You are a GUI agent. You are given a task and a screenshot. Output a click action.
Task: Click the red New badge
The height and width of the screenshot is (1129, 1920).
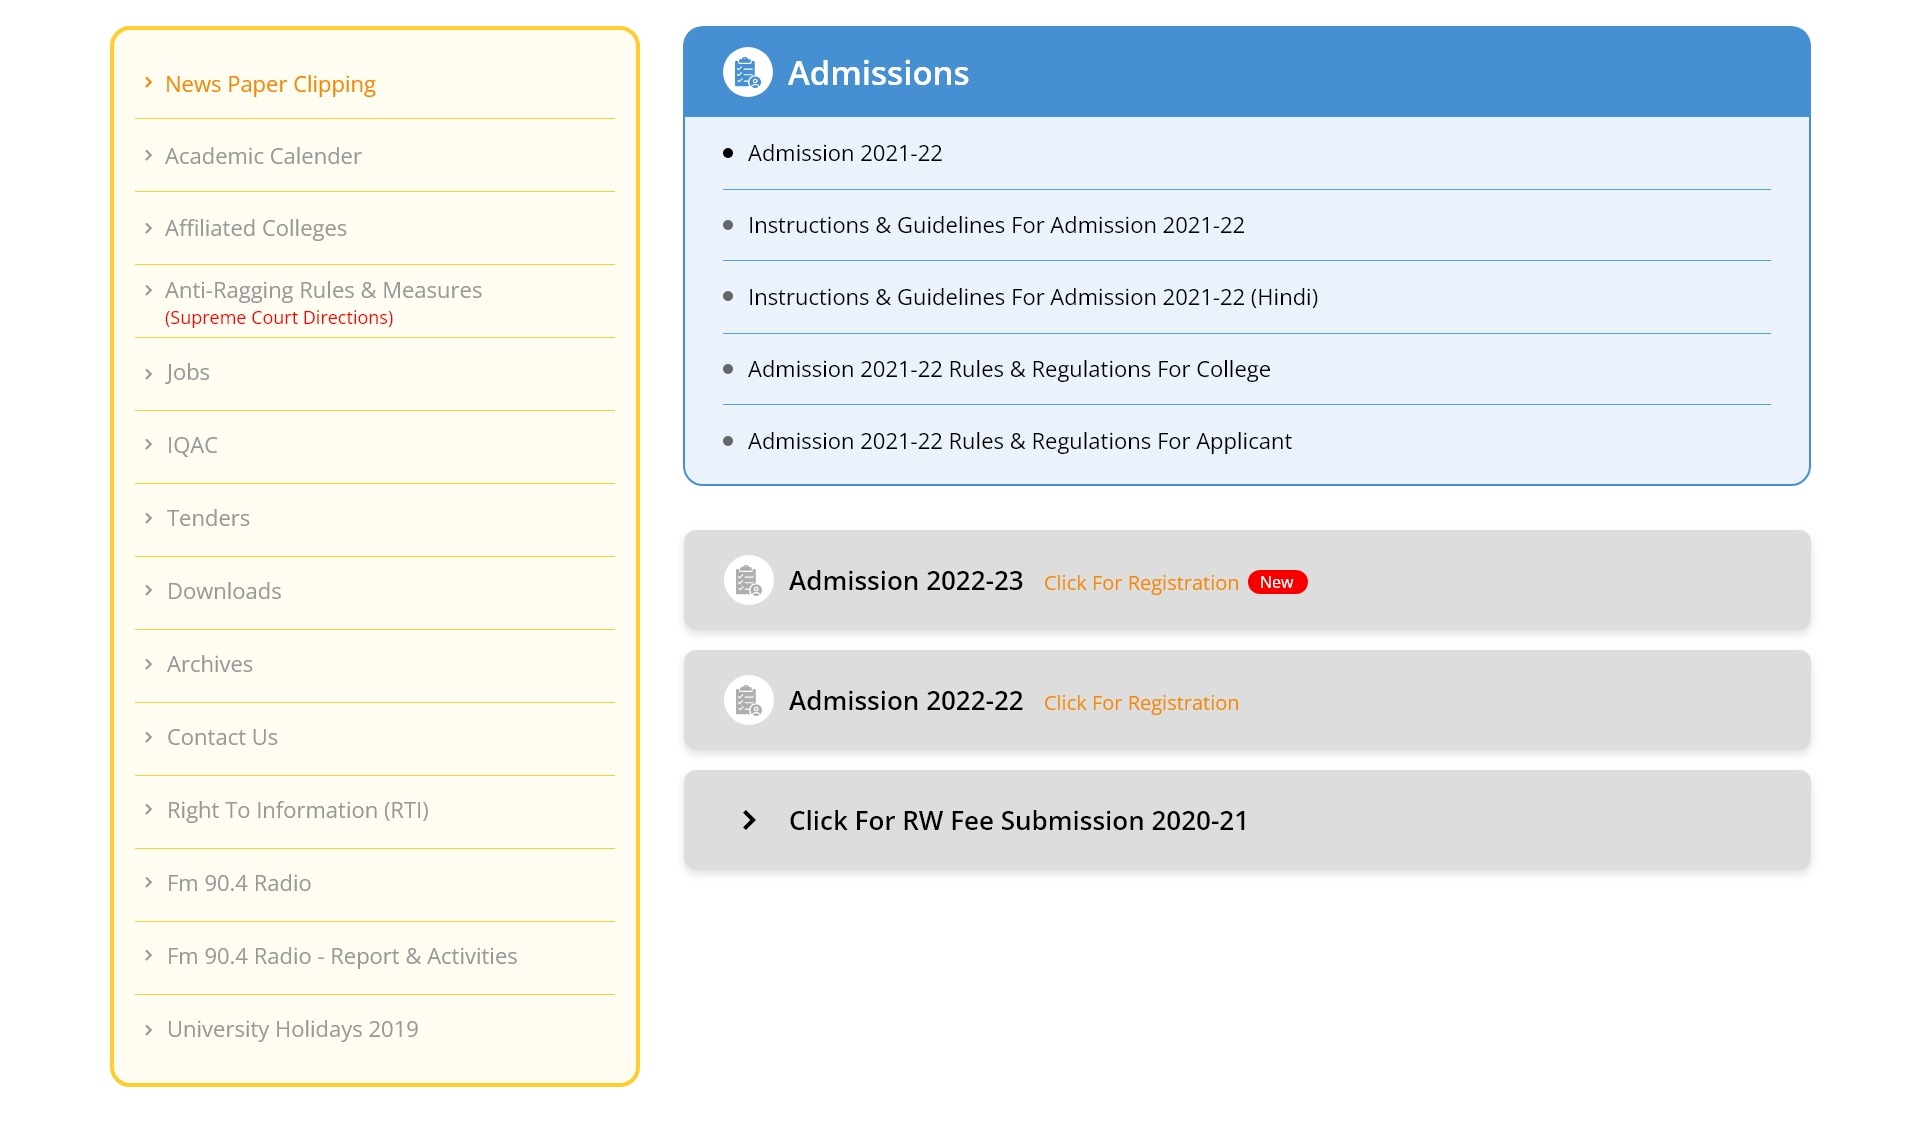pos(1277,582)
